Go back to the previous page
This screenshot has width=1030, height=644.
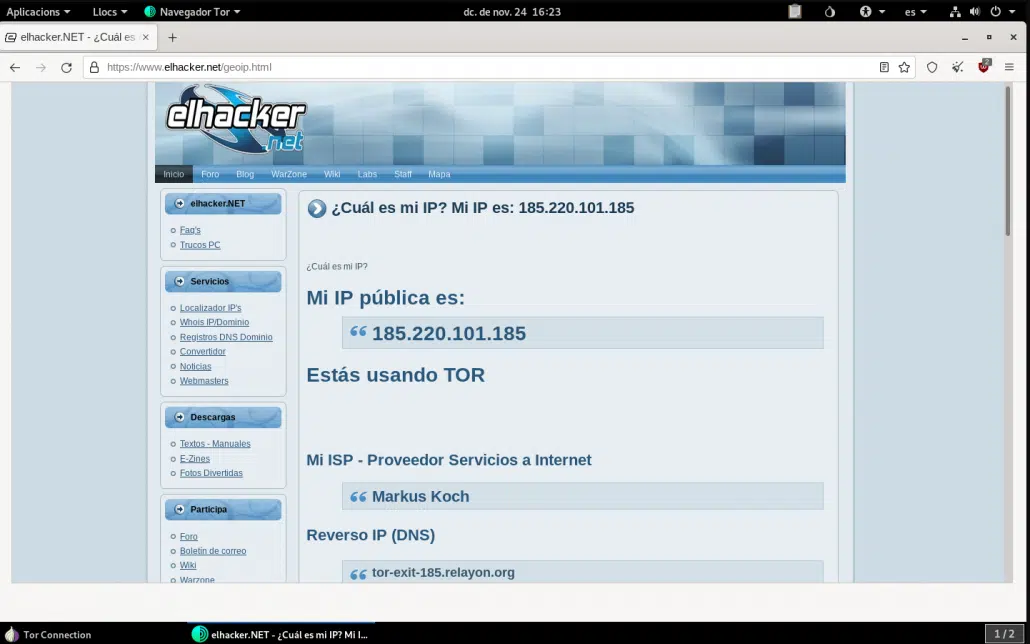pos(15,67)
